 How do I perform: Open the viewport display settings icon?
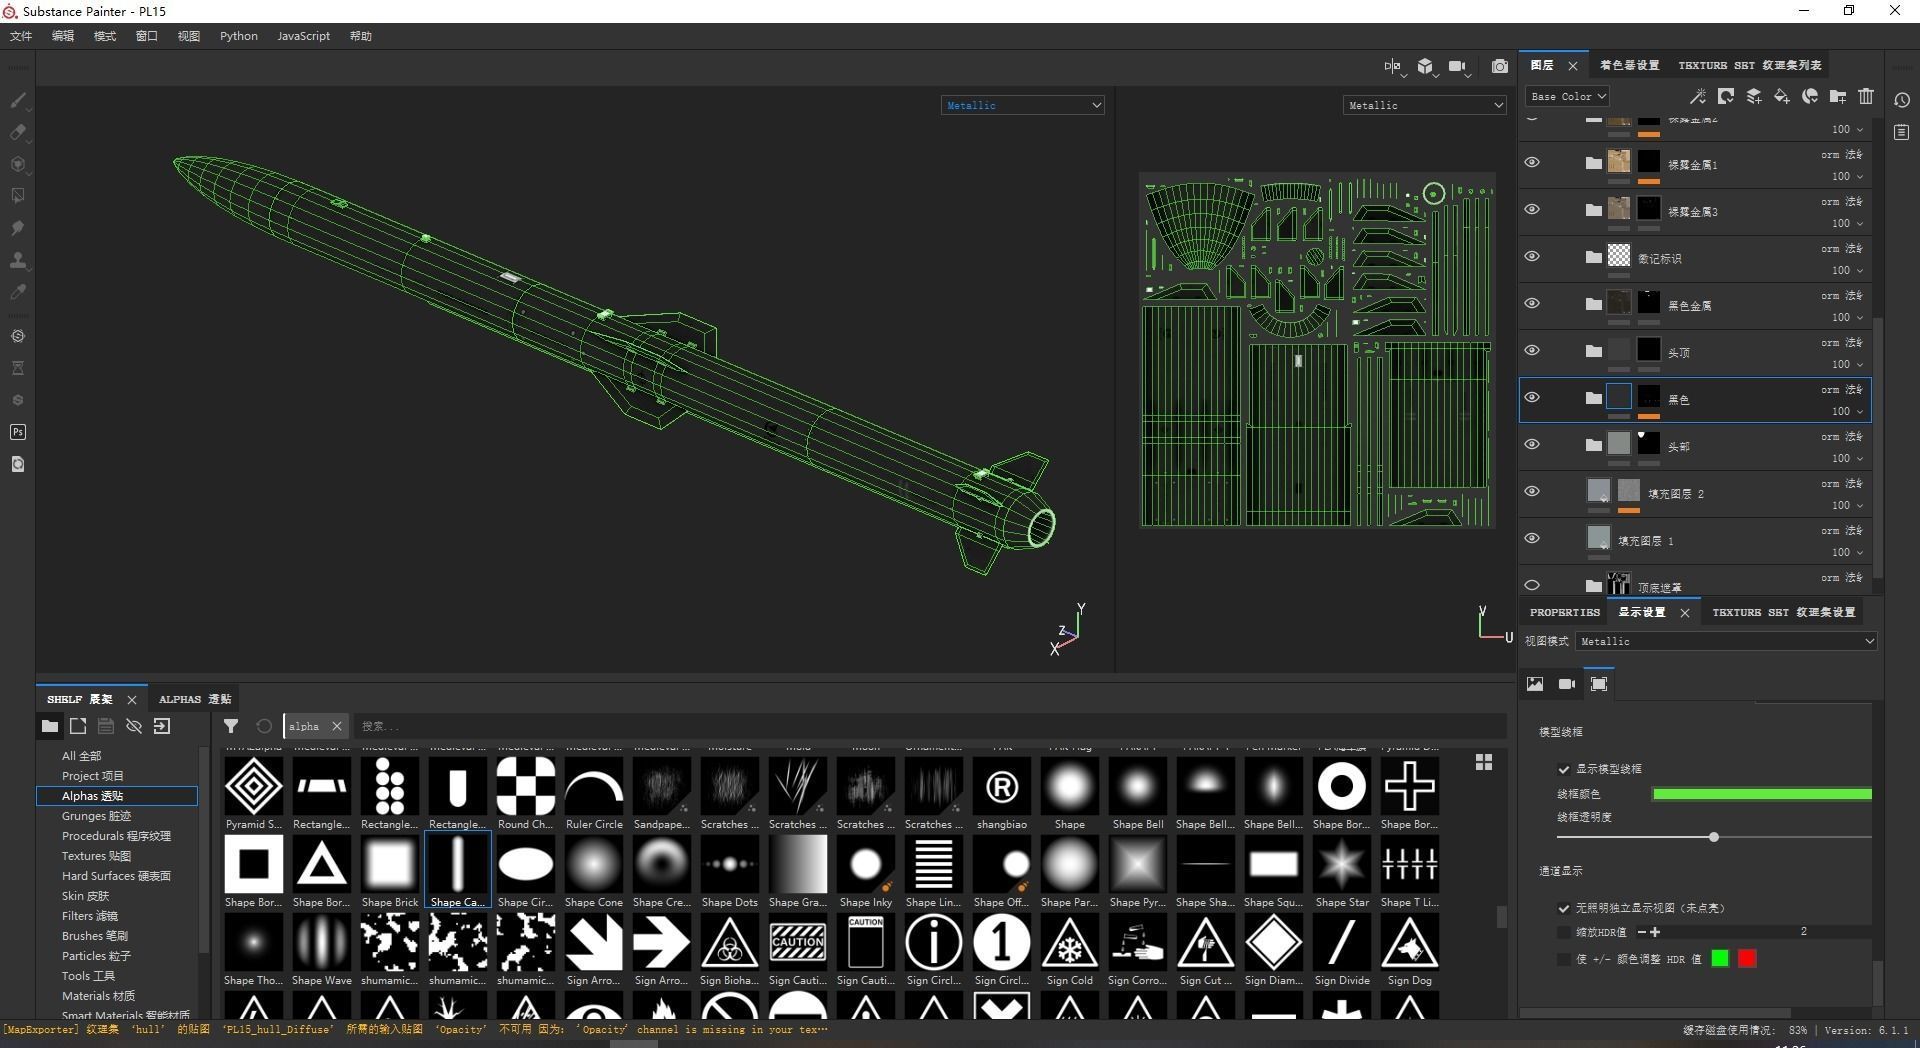[1599, 684]
